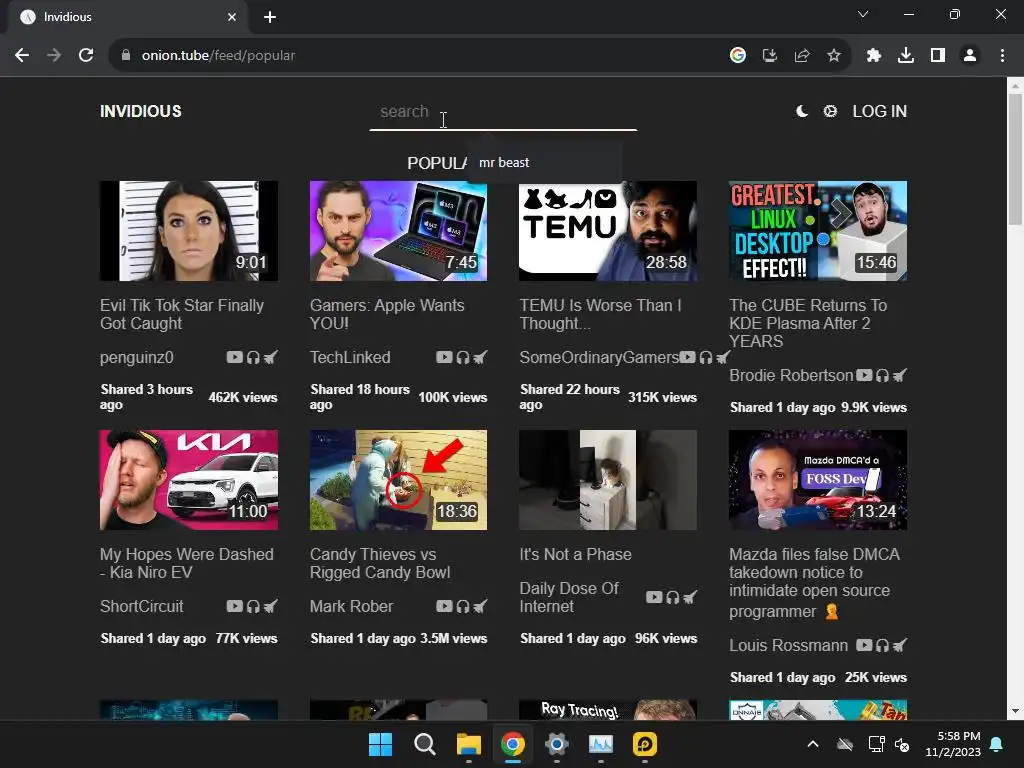The image size is (1024, 768).
Task: Pick the 'mr beast' search suggestion
Action: pos(545,163)
